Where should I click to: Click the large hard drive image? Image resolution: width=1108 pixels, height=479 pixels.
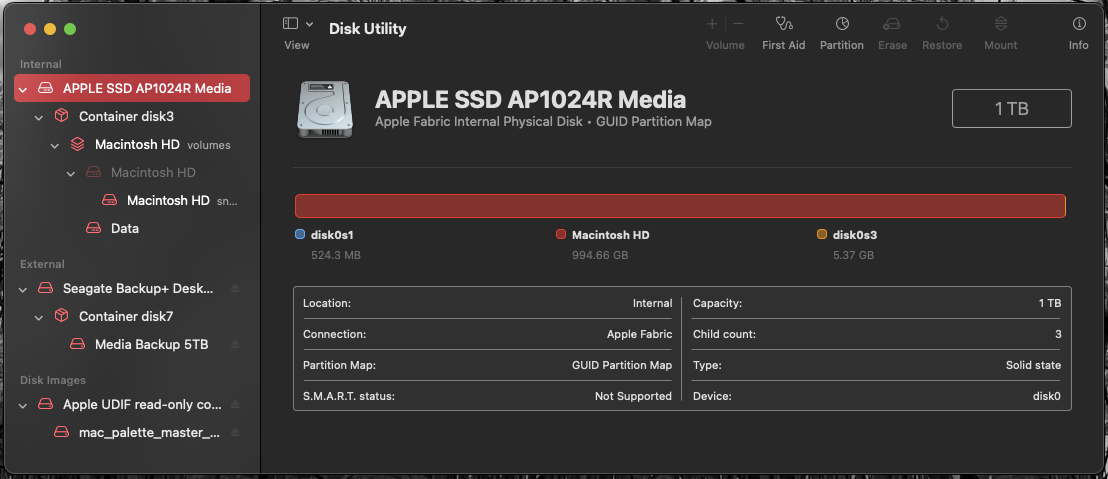324,110
